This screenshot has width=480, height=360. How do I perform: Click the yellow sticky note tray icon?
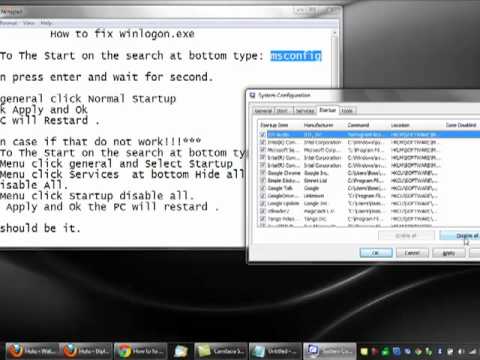364,351
